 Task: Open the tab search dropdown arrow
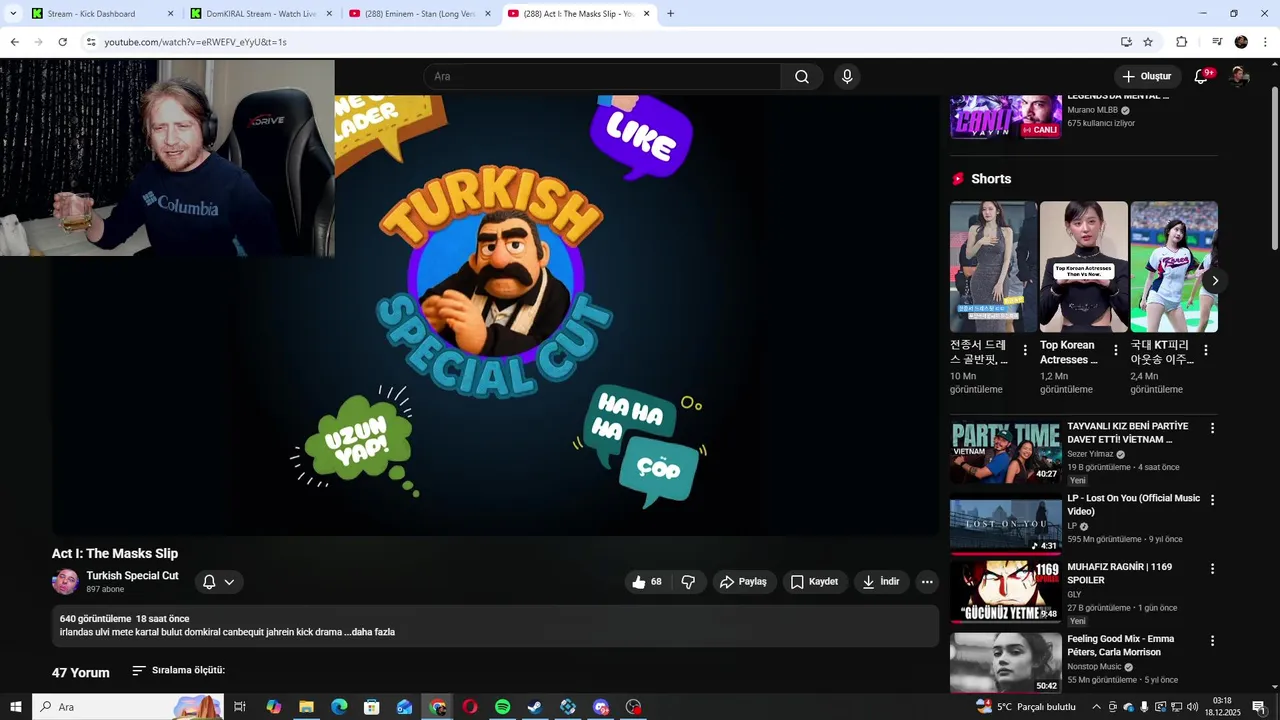tap(13, 14)
